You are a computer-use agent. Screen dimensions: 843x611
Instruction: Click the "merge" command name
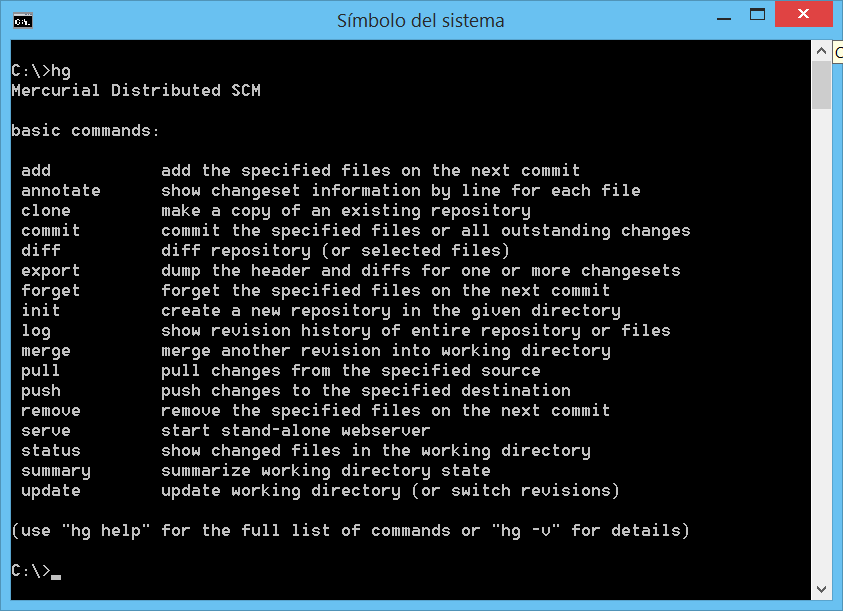click(46, 351)
